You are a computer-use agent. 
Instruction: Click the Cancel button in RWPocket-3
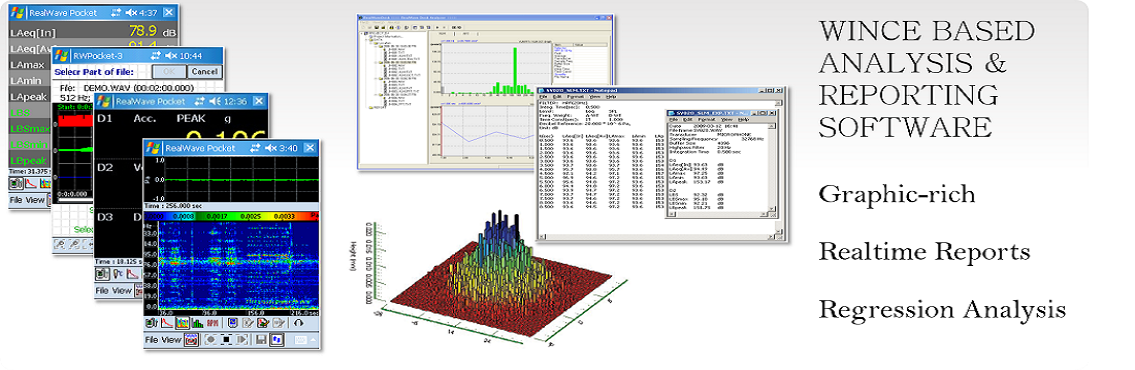click(x=204, y=72)
